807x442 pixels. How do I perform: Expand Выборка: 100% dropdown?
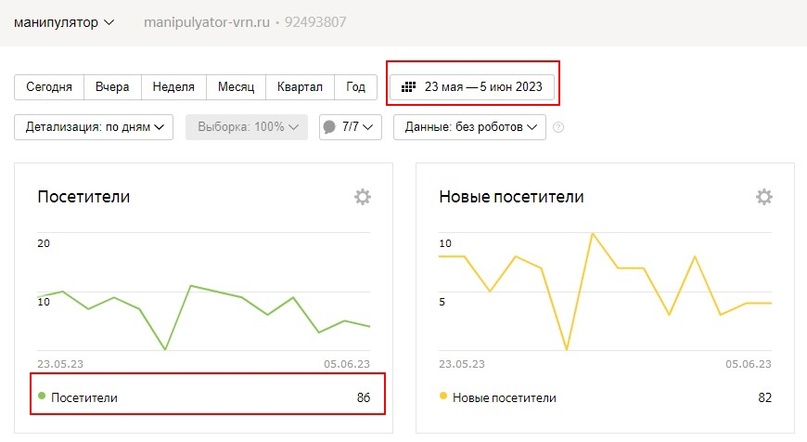247,127
